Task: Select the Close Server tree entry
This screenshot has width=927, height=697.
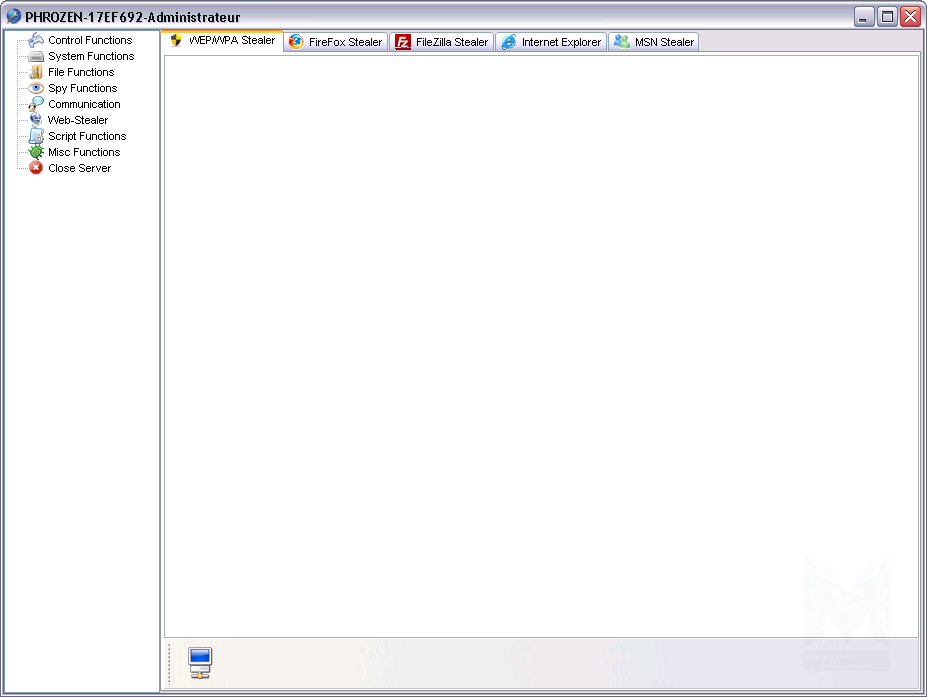Action: (x=79, y=168)
